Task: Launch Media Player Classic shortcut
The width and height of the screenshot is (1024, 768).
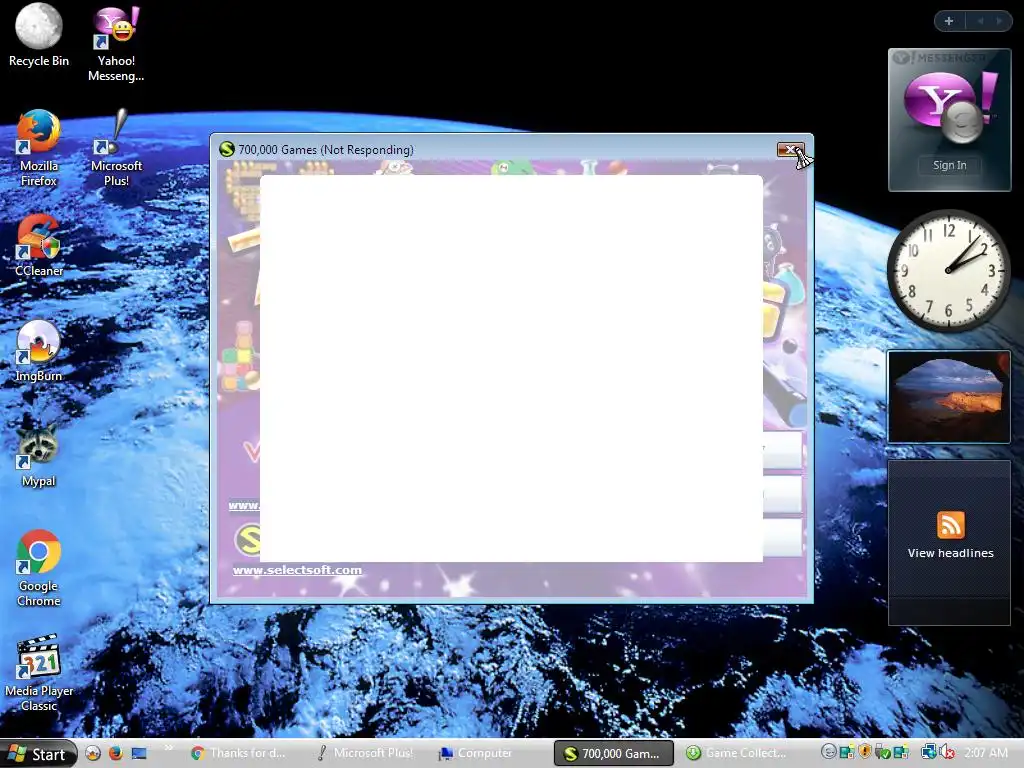Action: 39,673
